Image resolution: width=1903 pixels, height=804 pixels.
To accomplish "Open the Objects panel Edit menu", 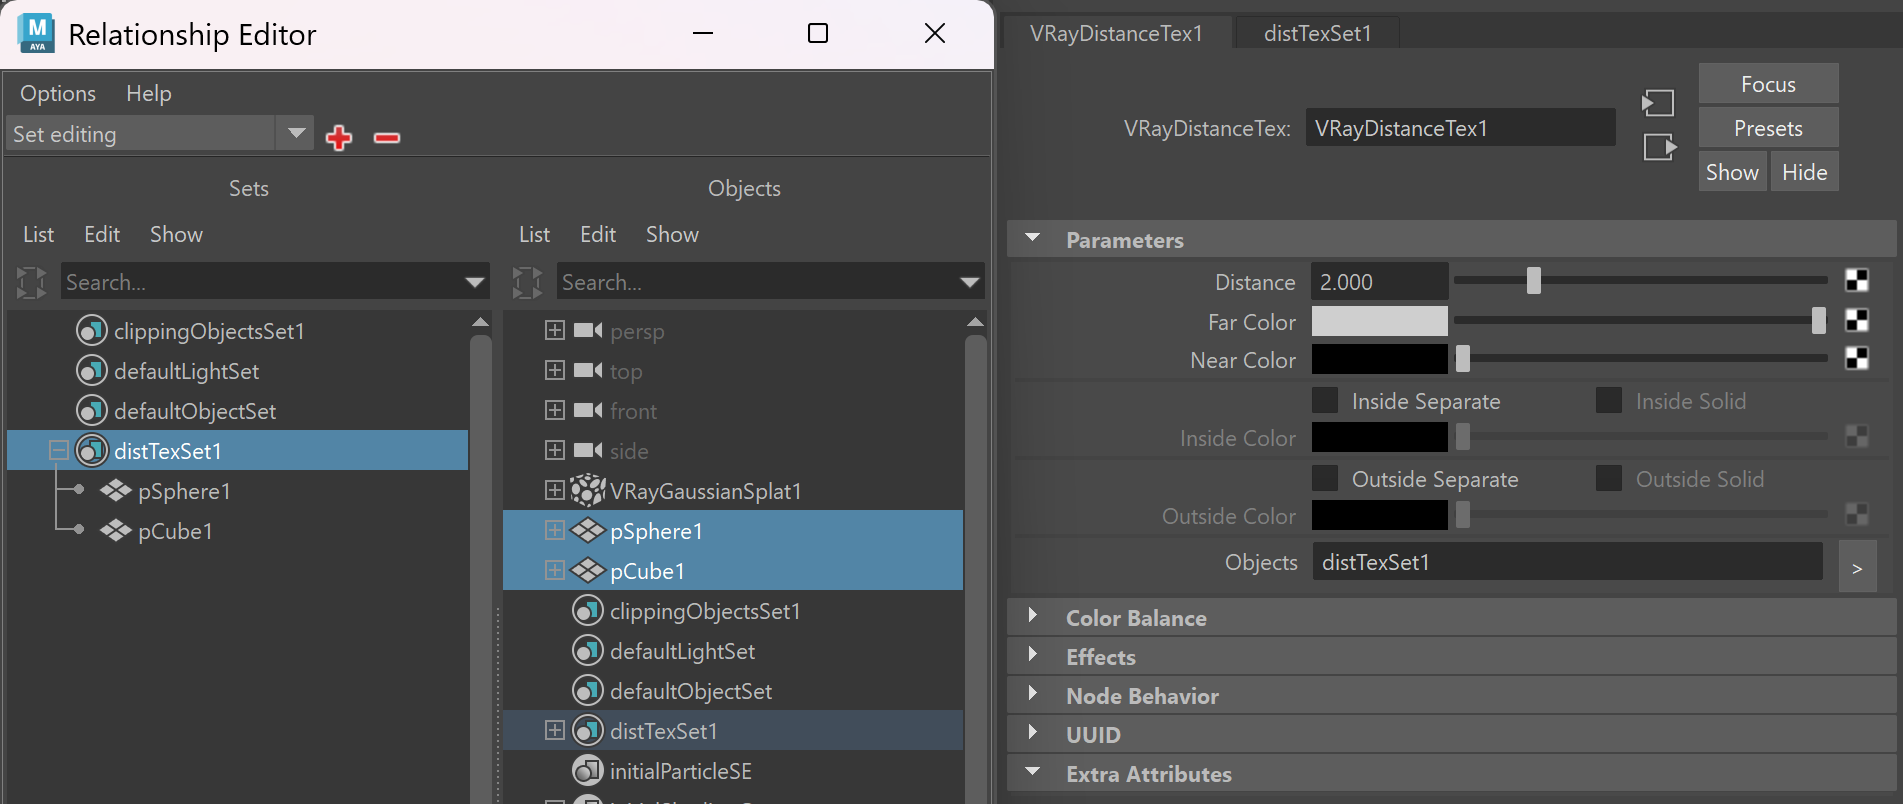I will [x=598, y=234].
